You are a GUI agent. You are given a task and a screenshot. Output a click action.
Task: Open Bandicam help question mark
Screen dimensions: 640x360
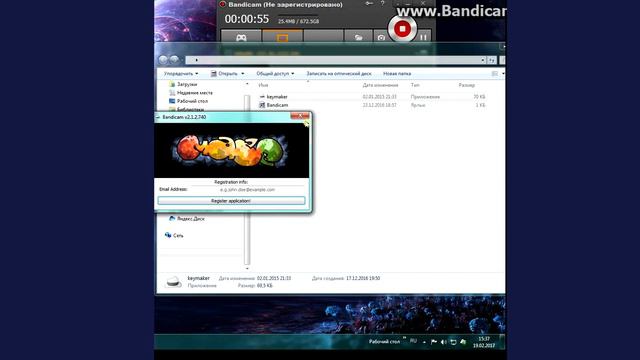[382, 4]
